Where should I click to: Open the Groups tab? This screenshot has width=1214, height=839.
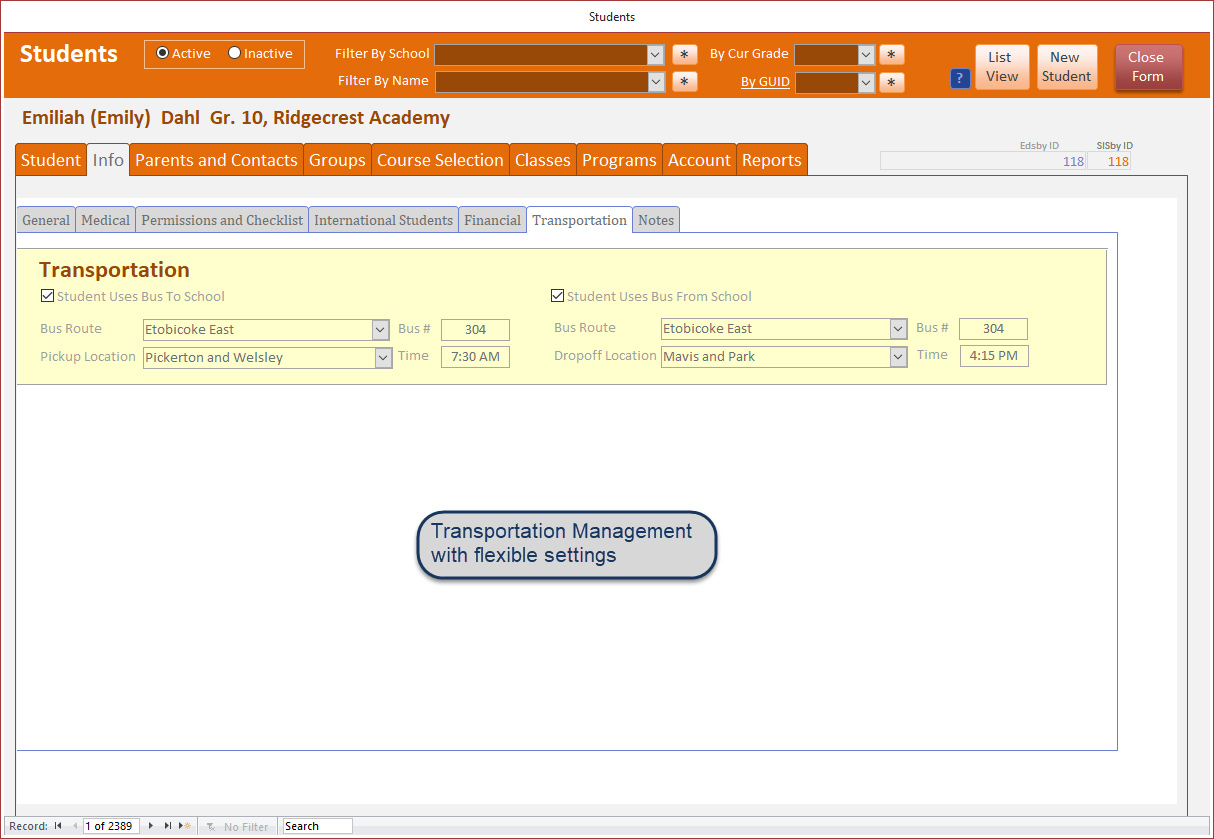[337, 160]
